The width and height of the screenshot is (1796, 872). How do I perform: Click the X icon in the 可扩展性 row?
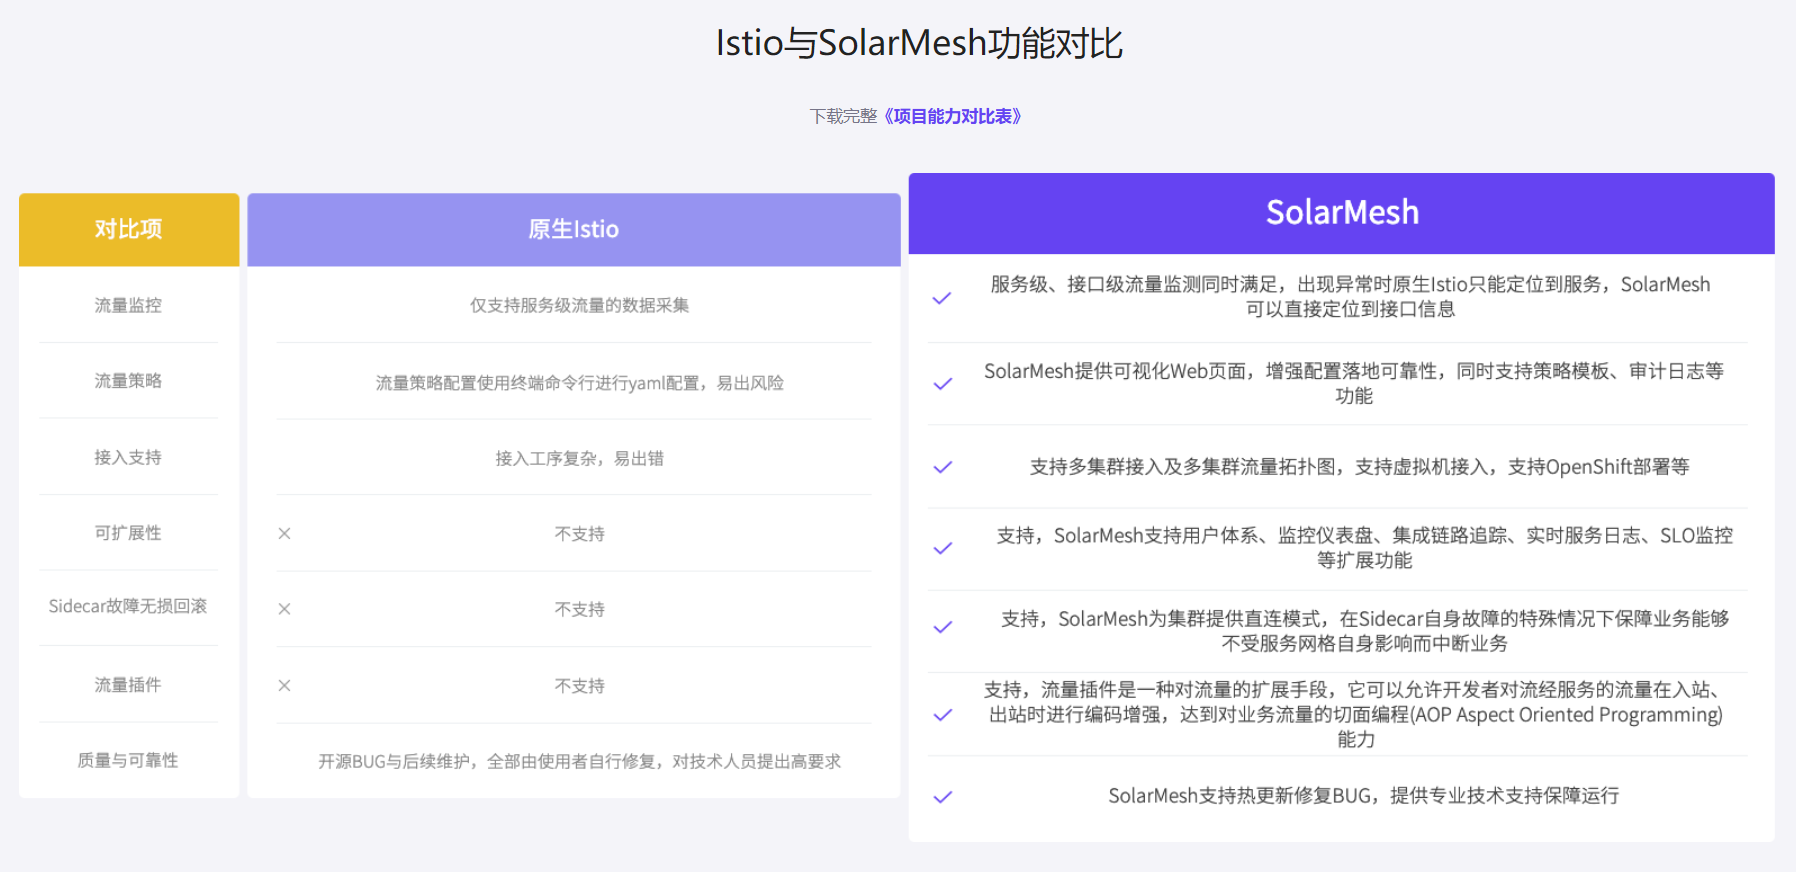point(285,534)
